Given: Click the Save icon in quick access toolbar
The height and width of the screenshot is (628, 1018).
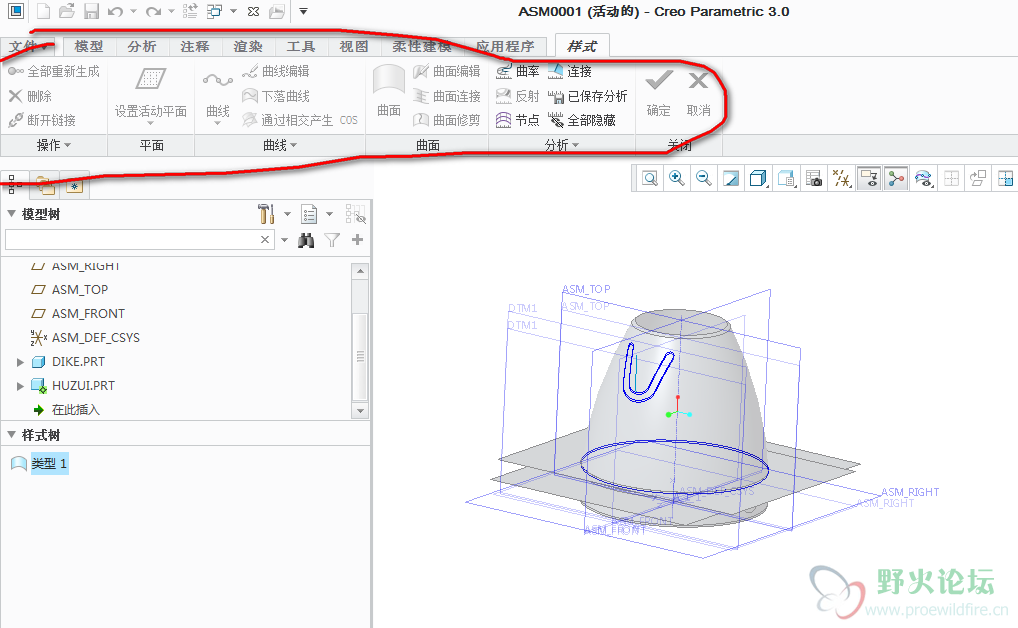Looking at the screenshot, I should [91, 11].
